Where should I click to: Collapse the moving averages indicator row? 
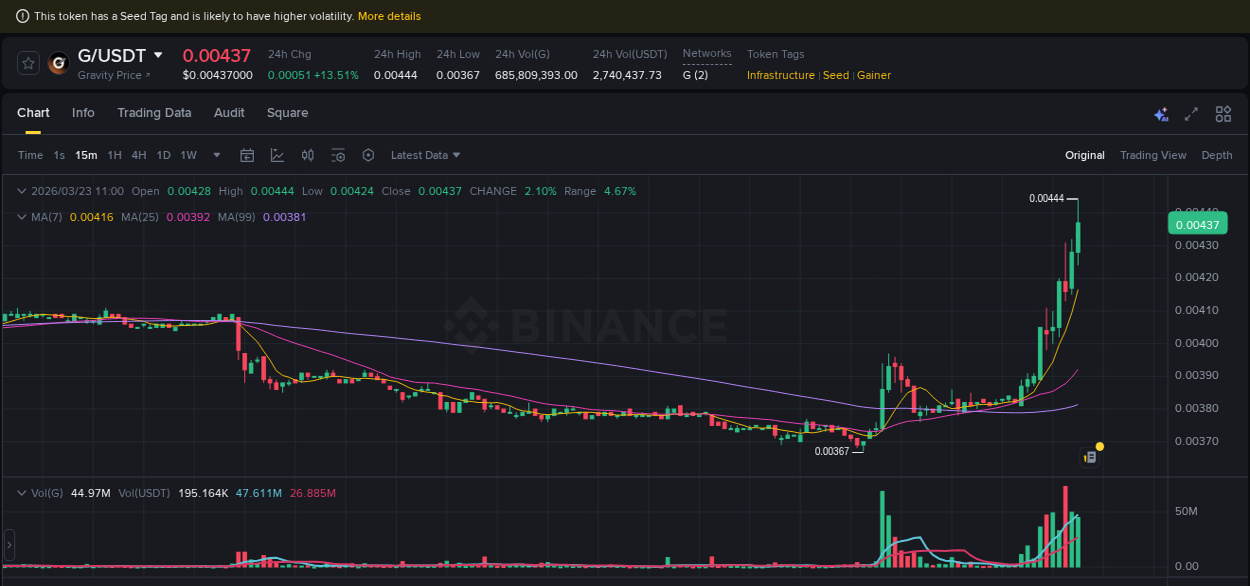pyautogui.click(x=22, y=217)
